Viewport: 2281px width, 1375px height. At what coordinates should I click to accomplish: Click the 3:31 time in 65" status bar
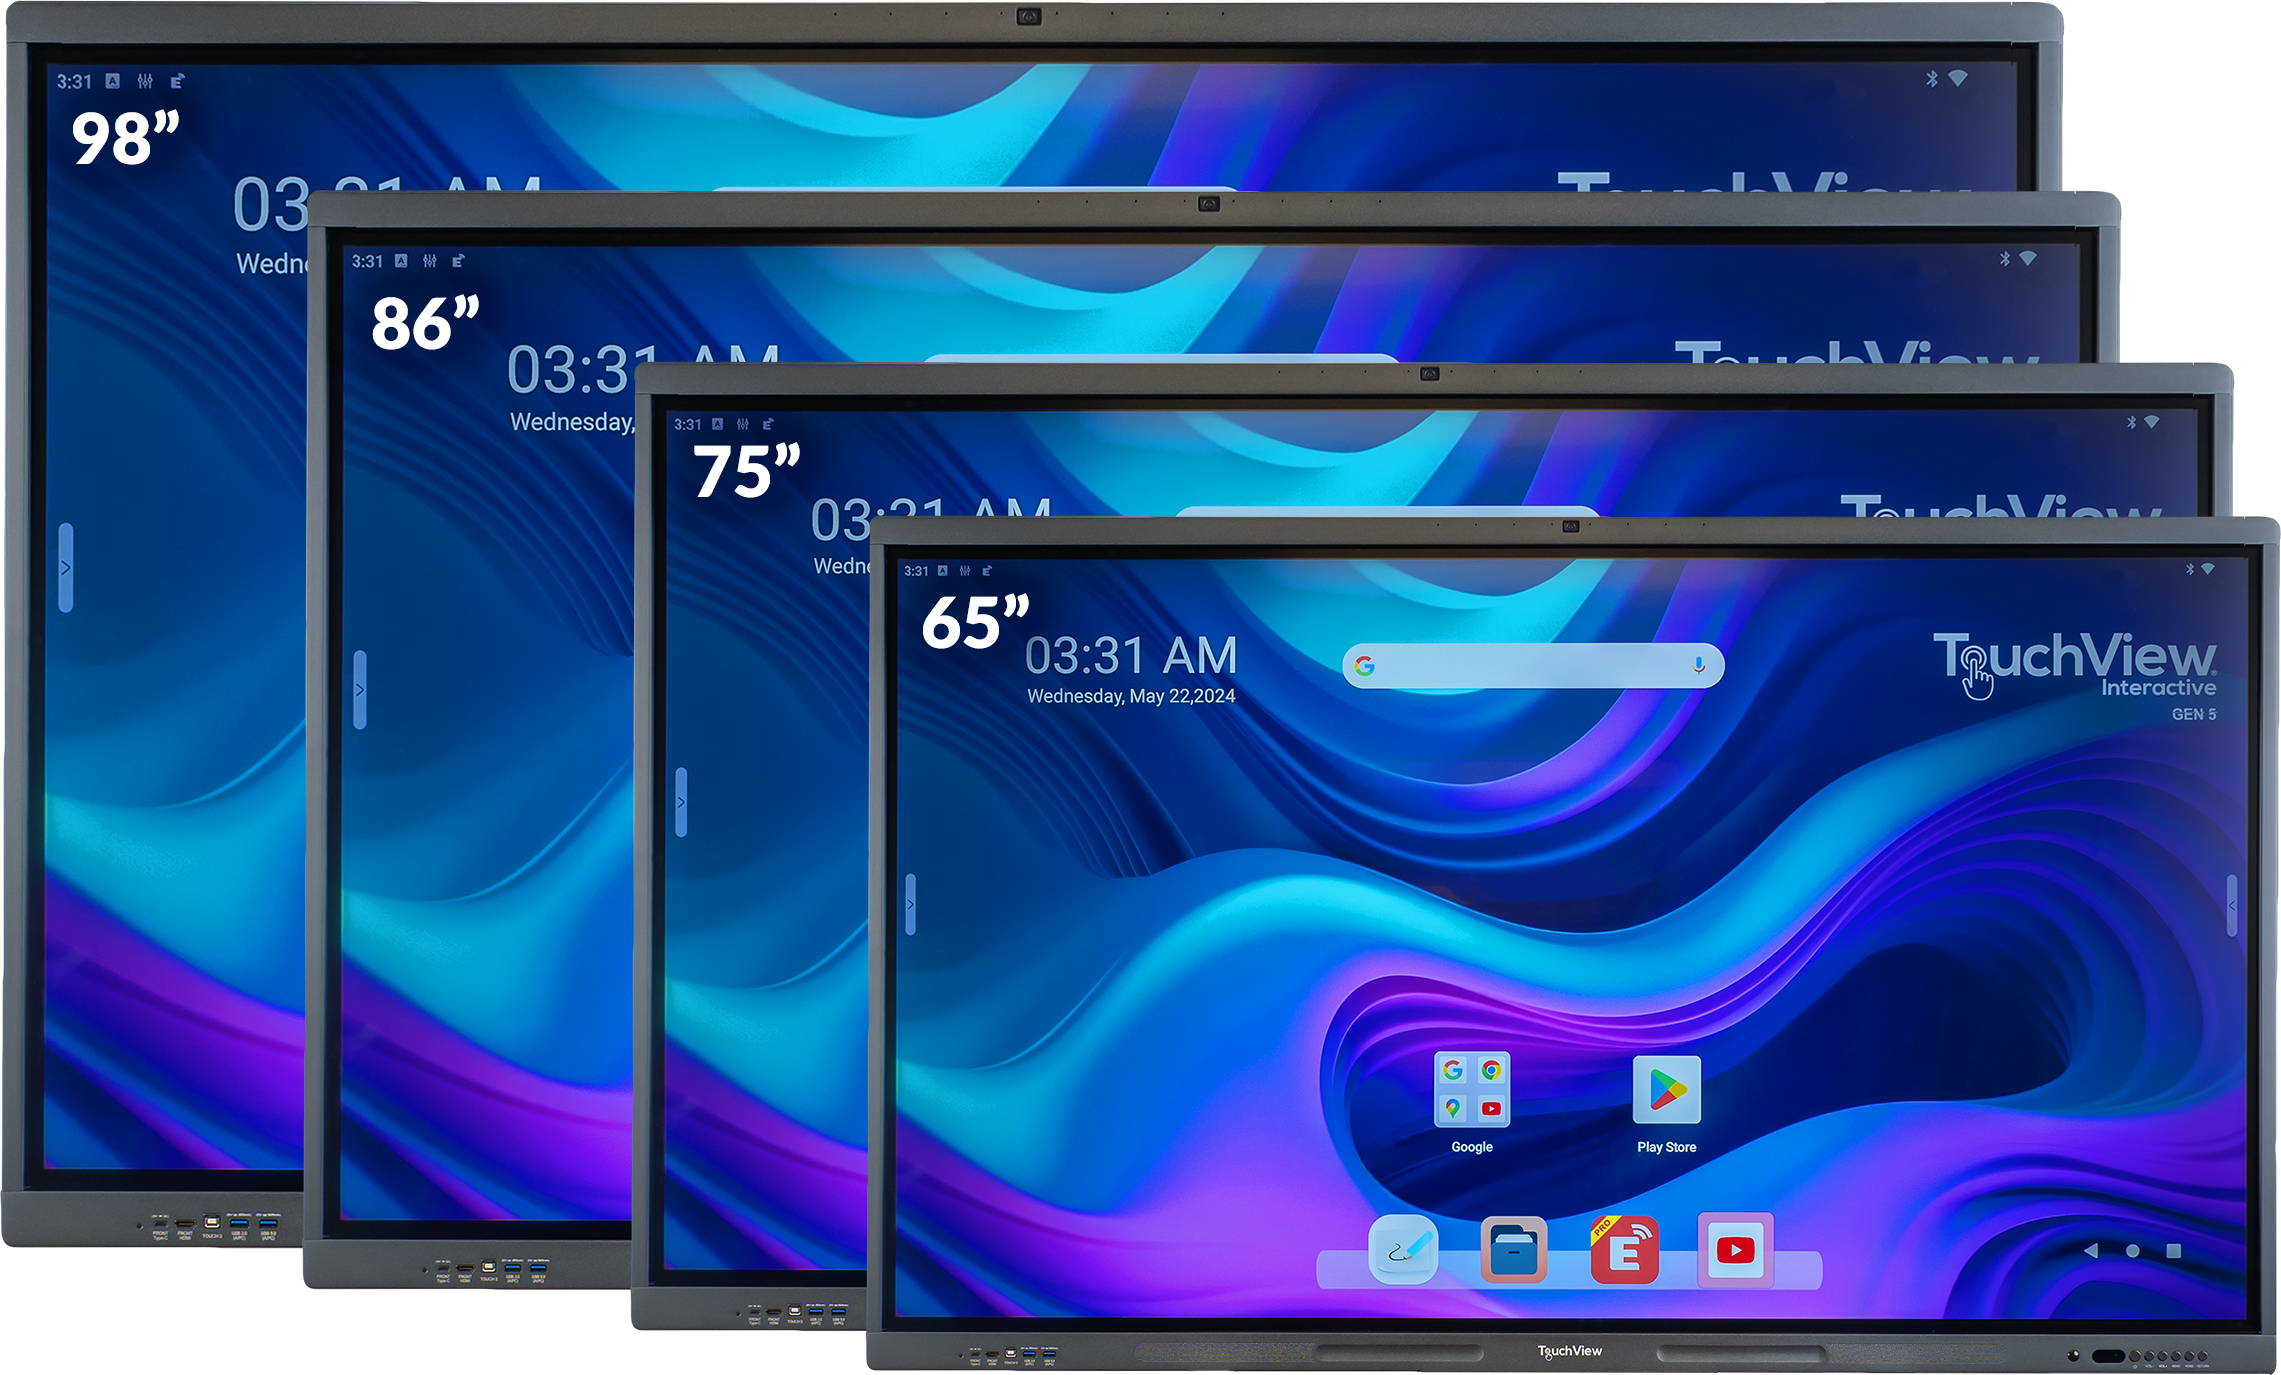(916, 571)
